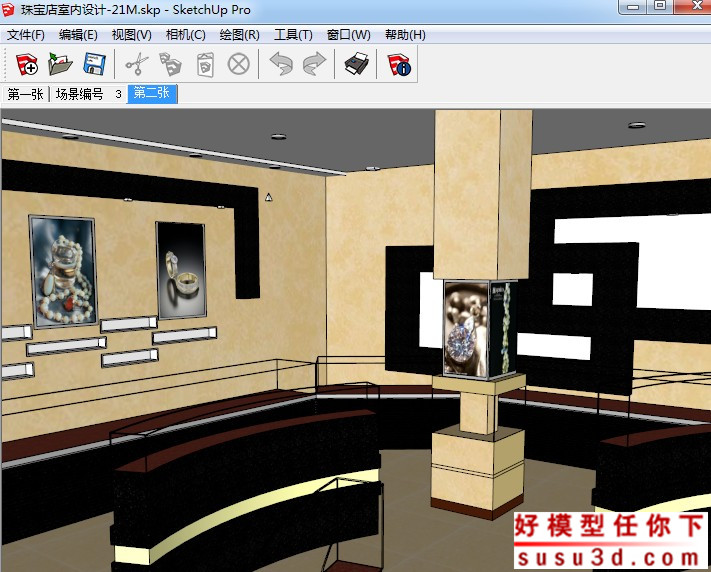Open the 工具(T) menu

click(293, 35)
